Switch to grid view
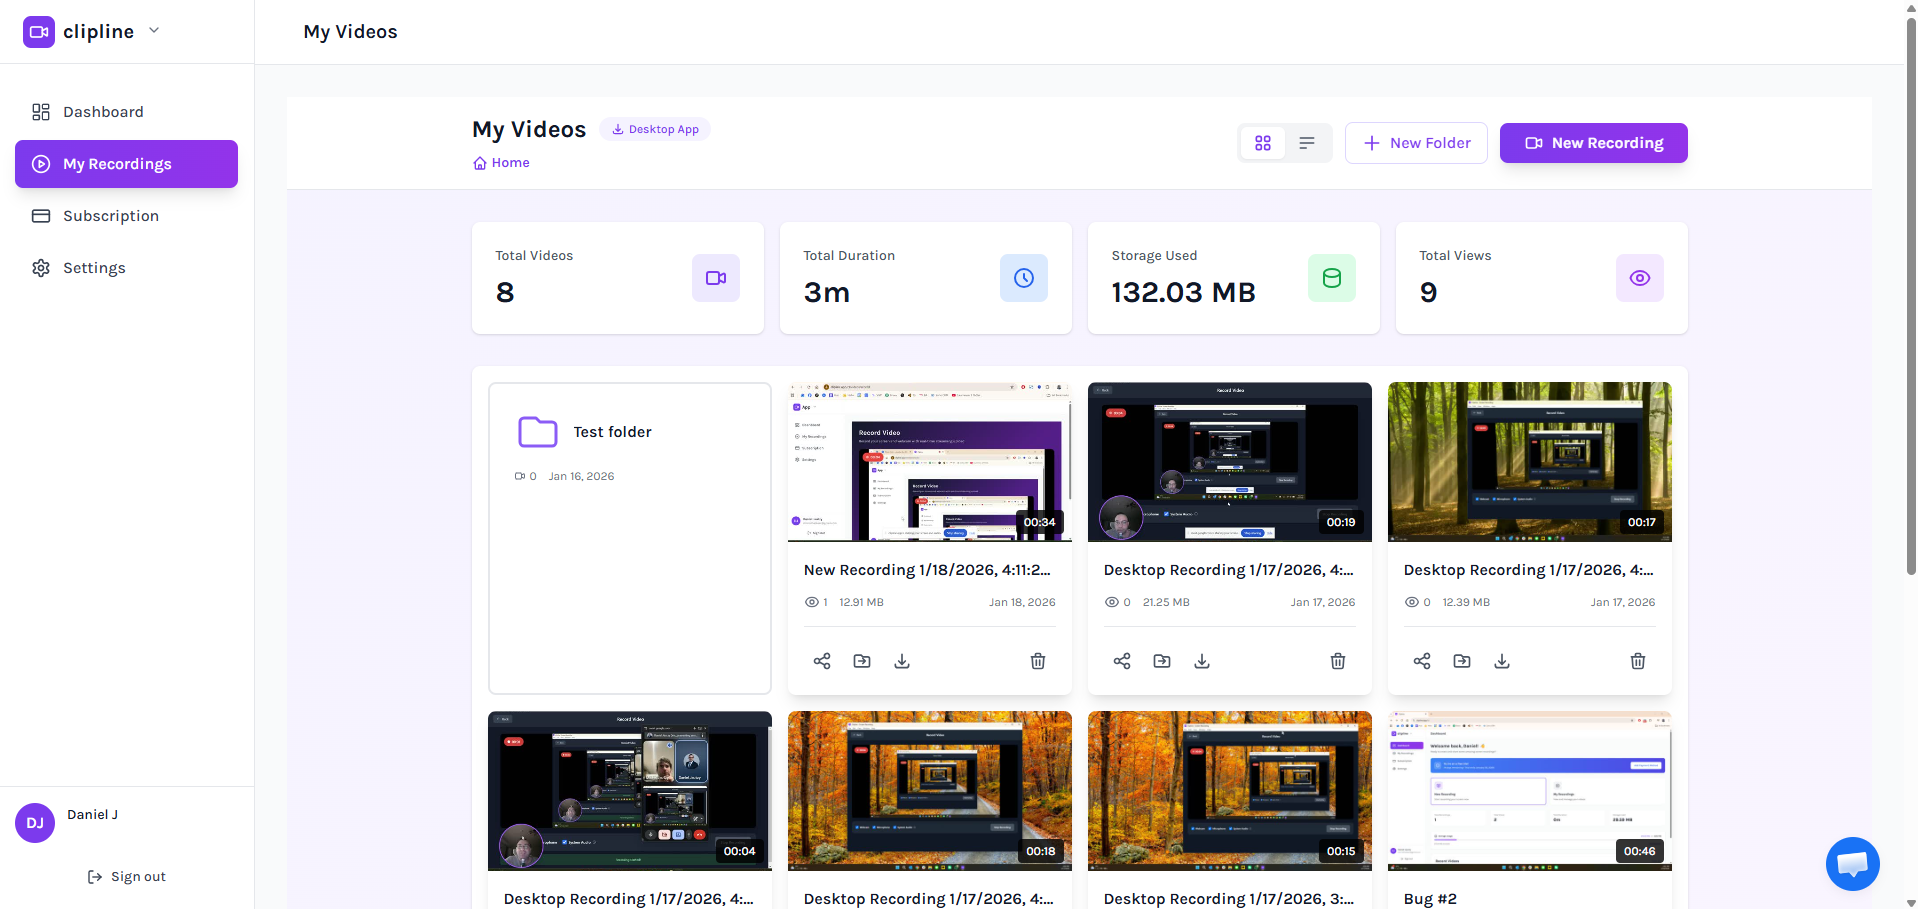 coord(1263,143)
